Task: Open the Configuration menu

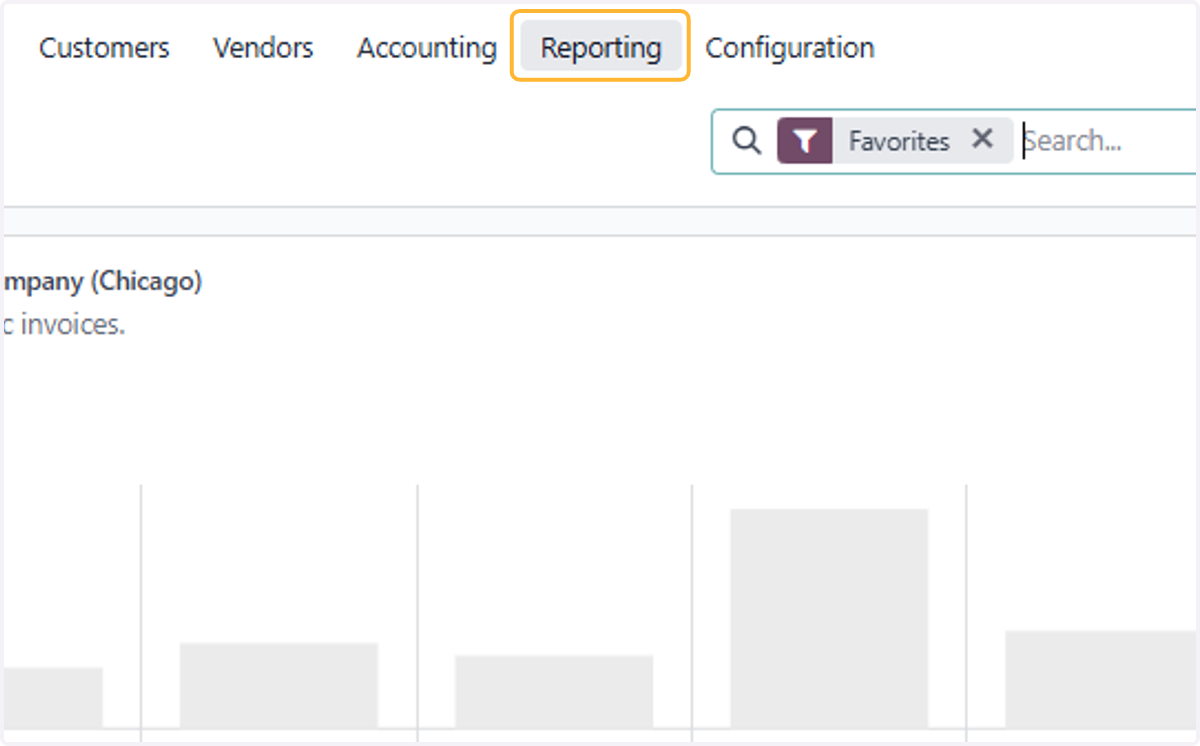Action: click(x=790, y=48)
